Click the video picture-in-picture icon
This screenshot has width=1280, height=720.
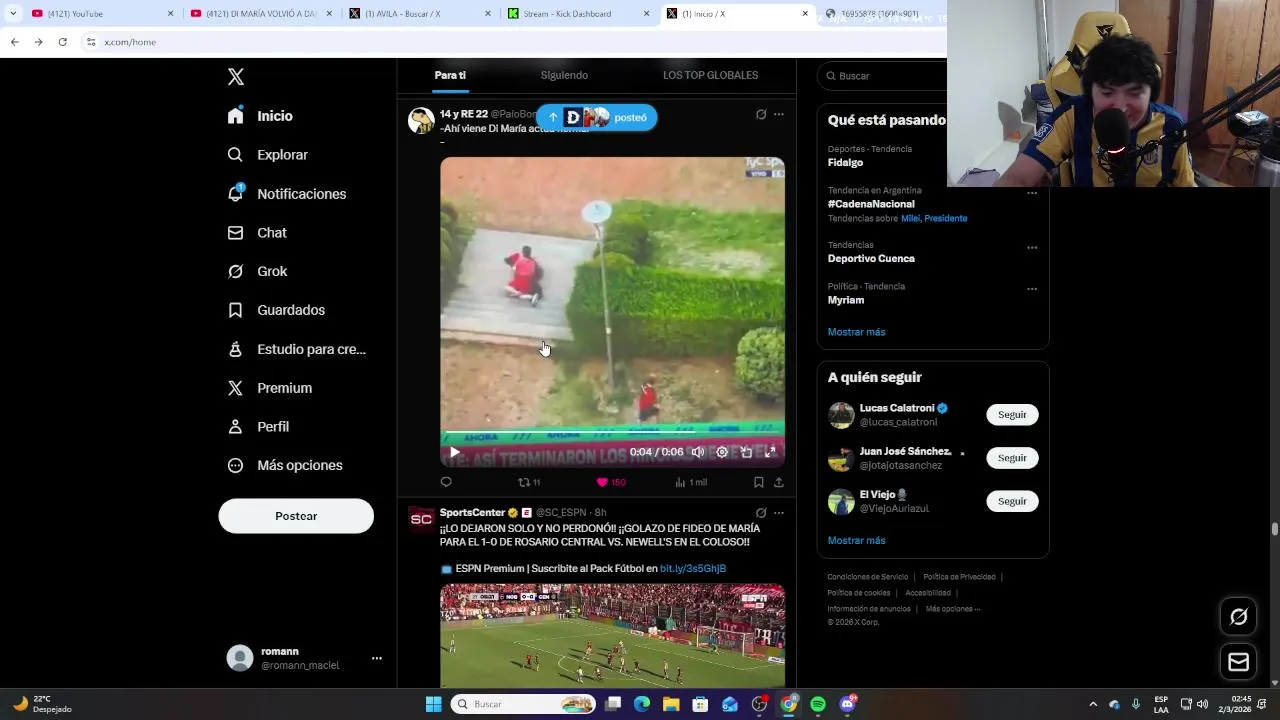tap(746, 452)
